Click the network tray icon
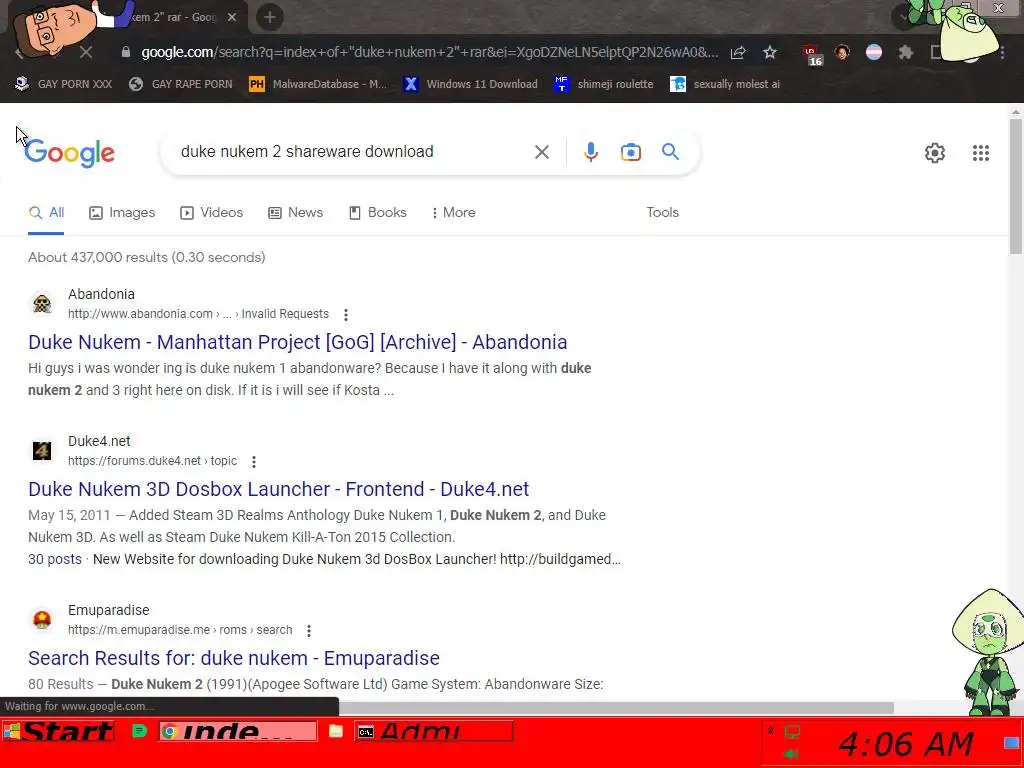 click(792, 732)
